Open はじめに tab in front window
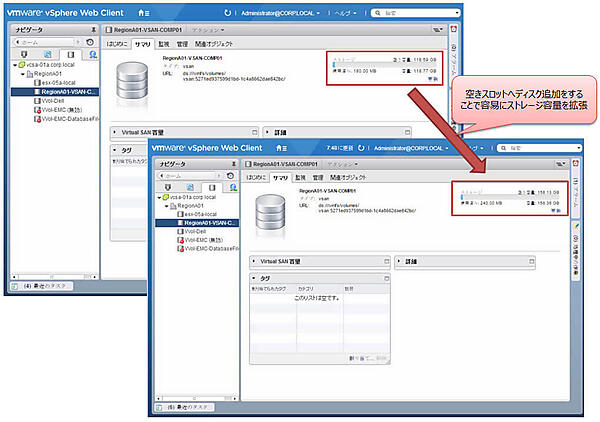The width and height of the screenshot is (600, 422). click(x=256, y=178)
